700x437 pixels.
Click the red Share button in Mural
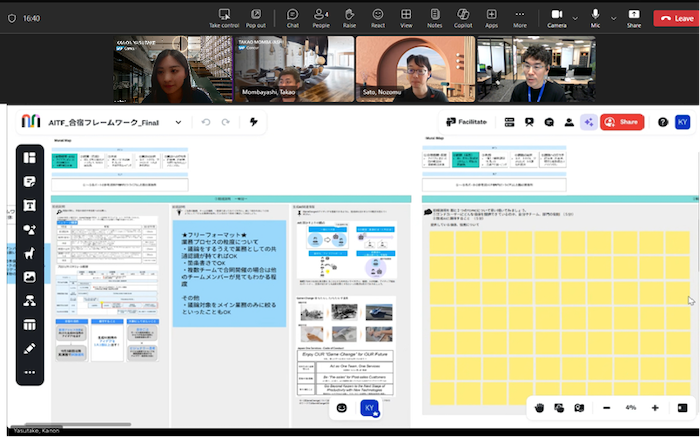click(x=622, y=122)
